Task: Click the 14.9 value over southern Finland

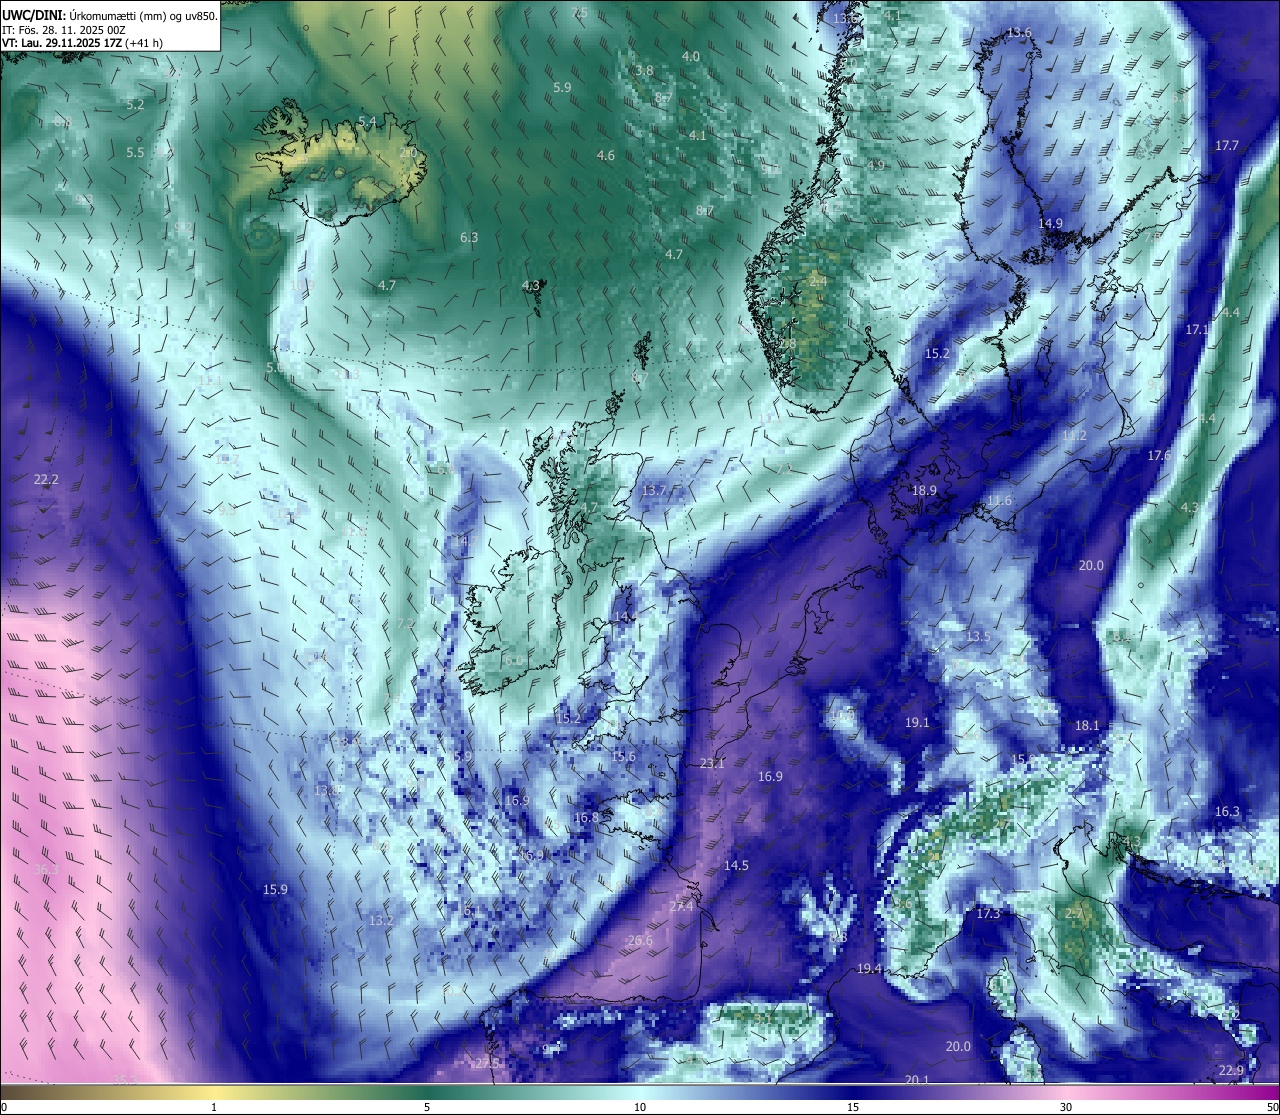Action: 1050,224
